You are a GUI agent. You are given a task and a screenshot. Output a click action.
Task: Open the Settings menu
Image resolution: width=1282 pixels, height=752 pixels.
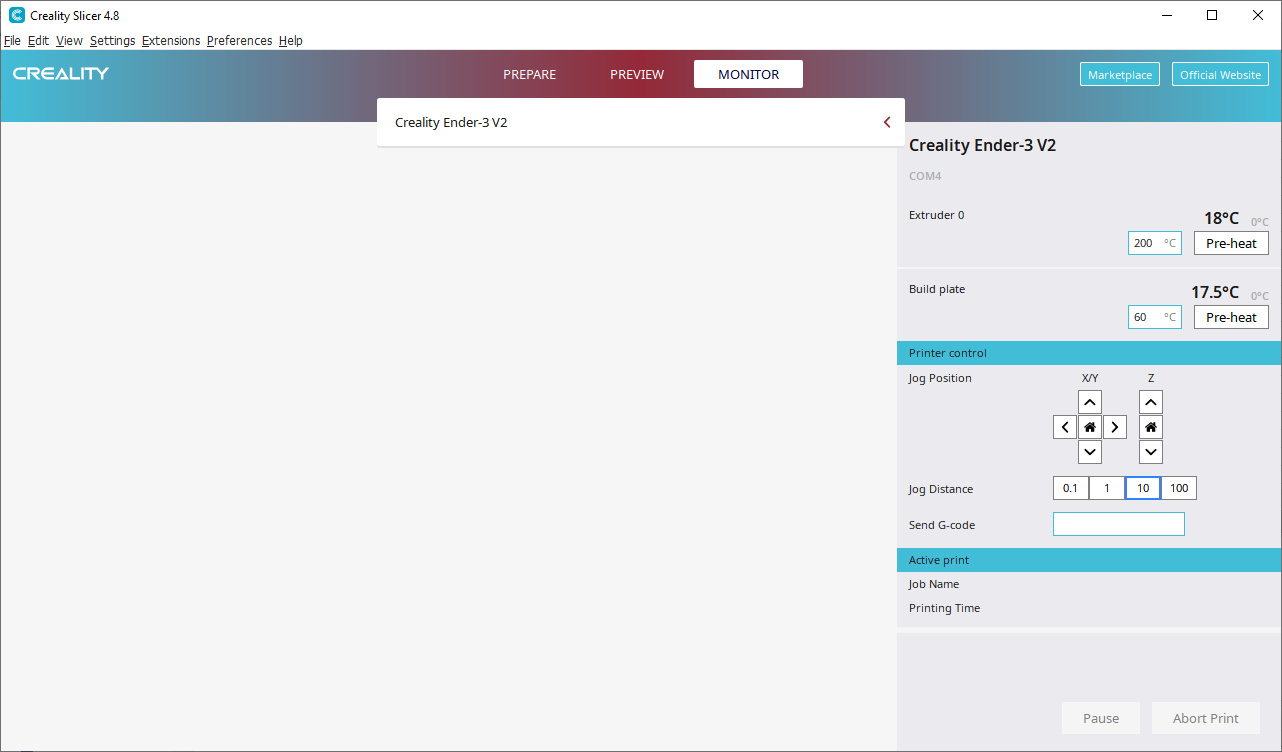[x=112, y=41]
